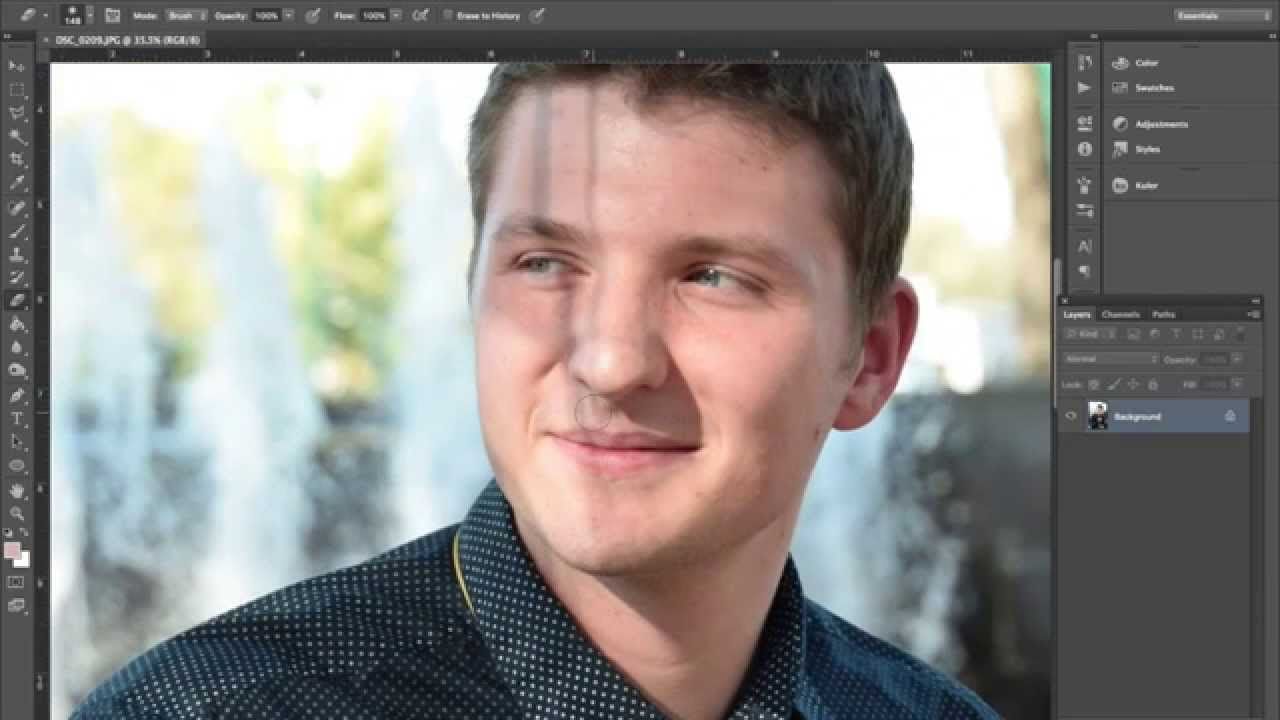
Task: Switch to the Paths tab
Action: pyautogui.click(x=1163, y=314)
